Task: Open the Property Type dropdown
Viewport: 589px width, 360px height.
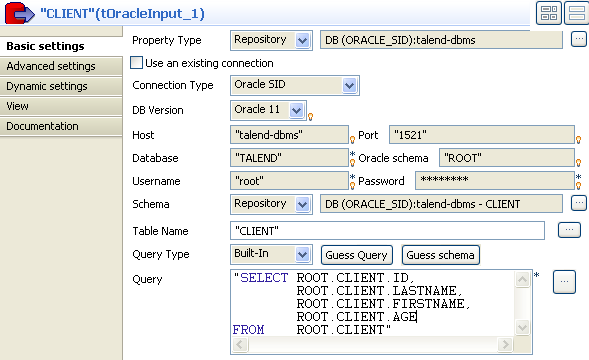Action: tap(302, 40)
